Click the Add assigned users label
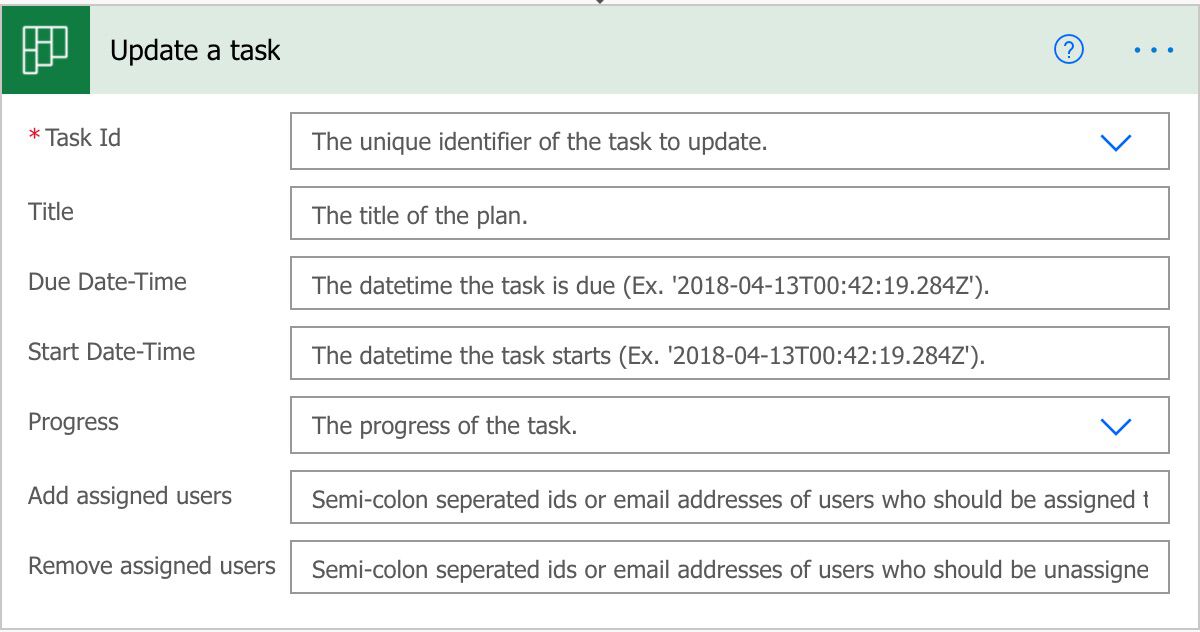The image size is (1200, 632). 130,495
